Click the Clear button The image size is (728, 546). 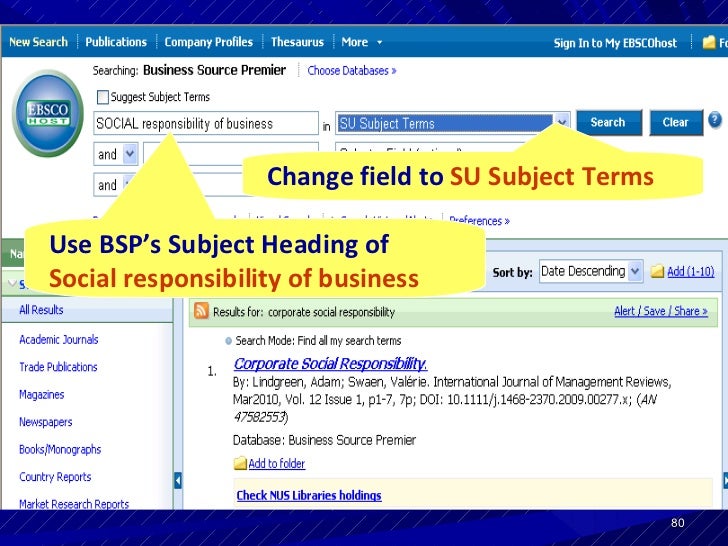676,123
